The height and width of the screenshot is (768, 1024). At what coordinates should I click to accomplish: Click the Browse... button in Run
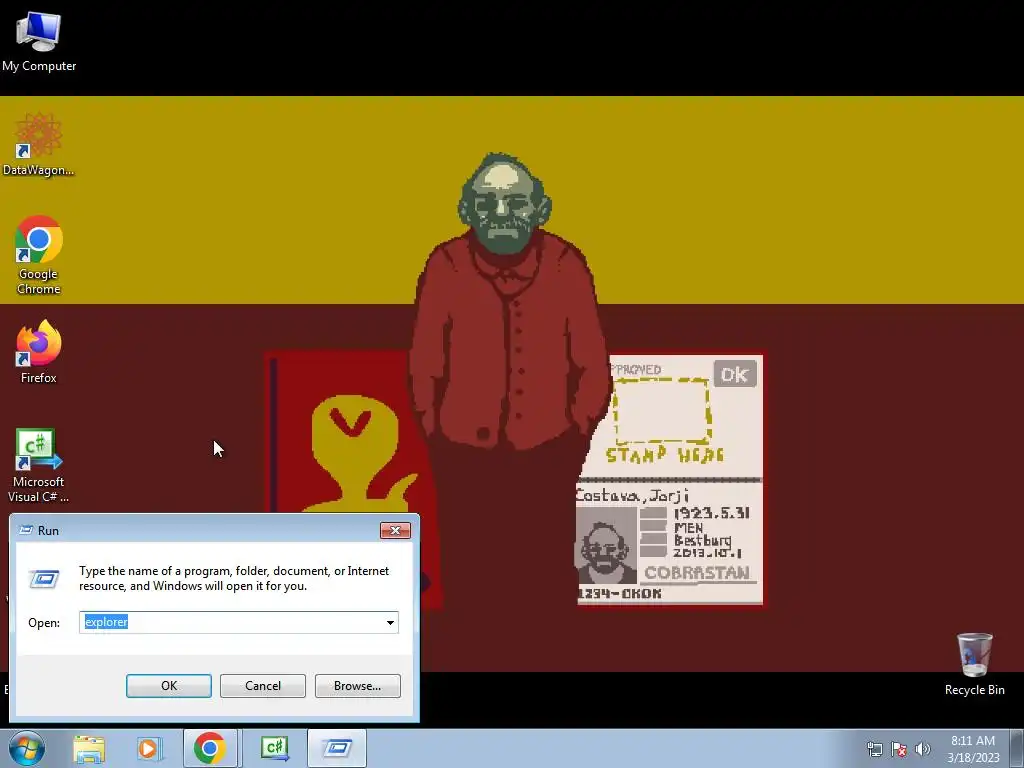[357, 686]
